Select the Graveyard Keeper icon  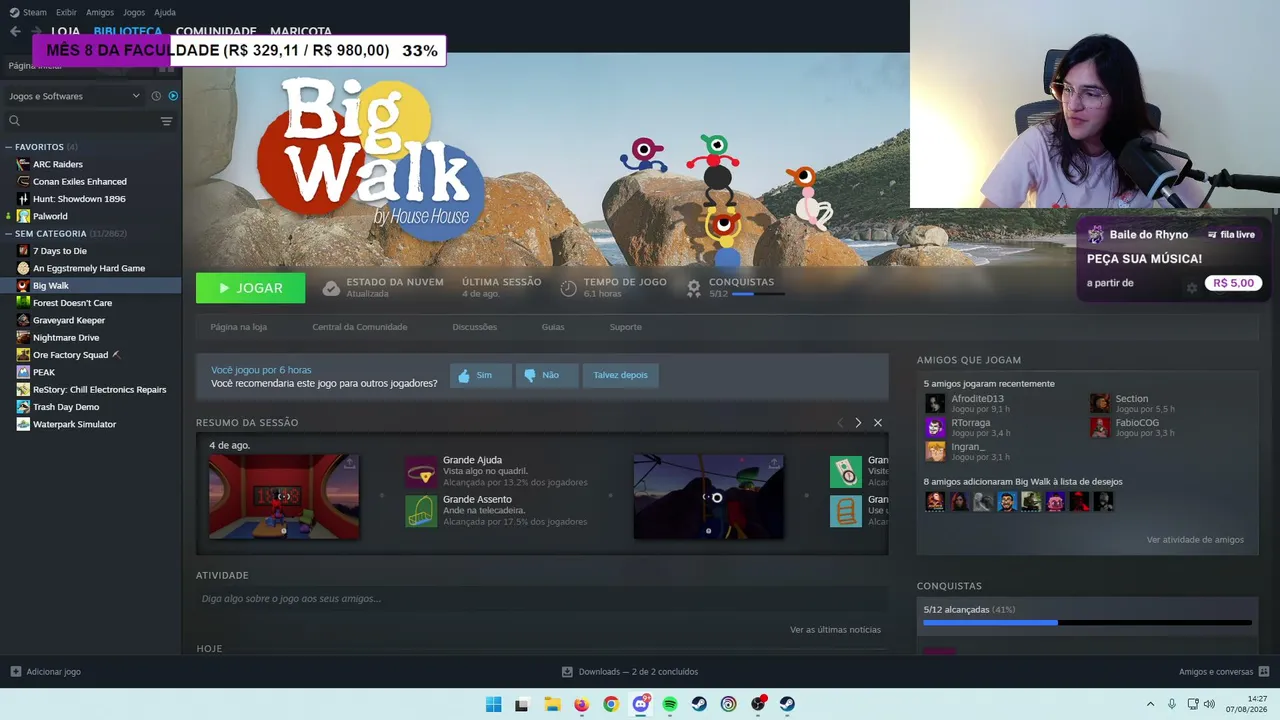point(23,320)
